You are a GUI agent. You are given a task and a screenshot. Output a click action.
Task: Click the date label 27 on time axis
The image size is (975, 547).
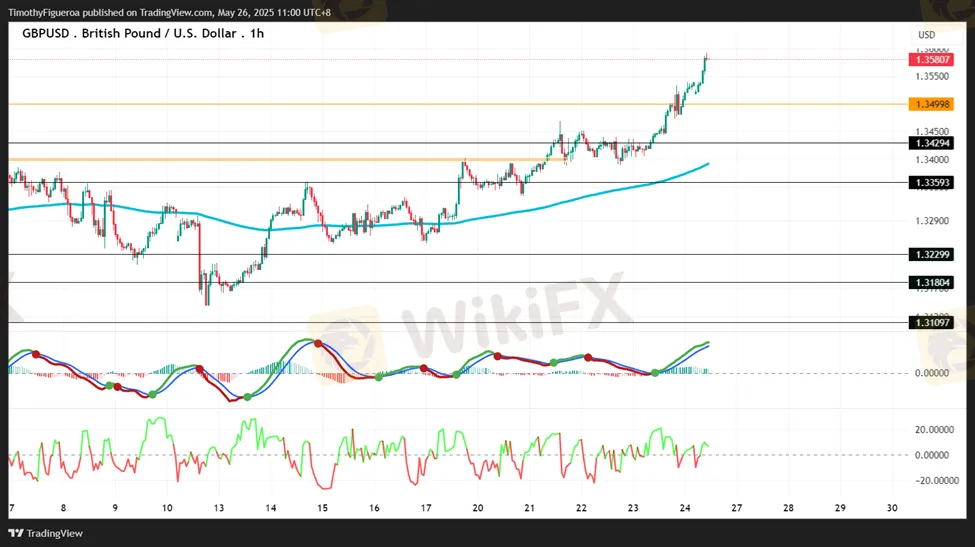coord(736,508)
